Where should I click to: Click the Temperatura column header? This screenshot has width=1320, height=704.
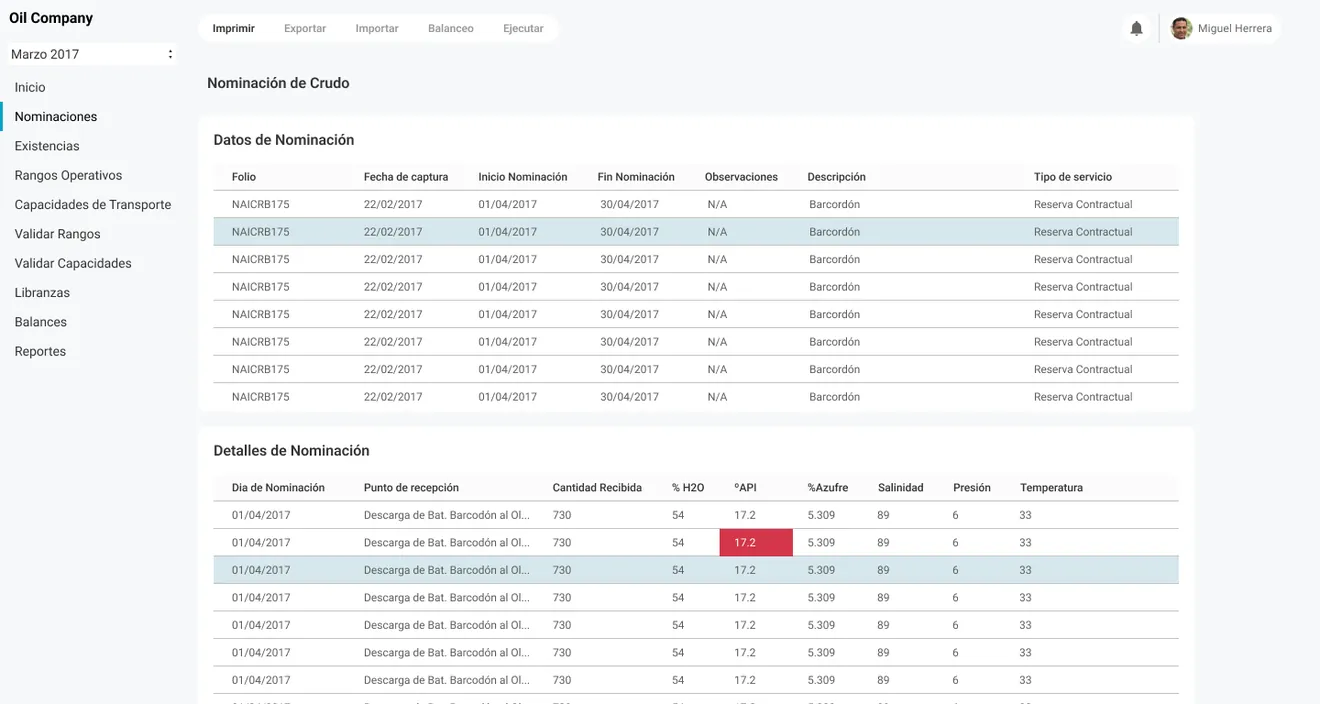coord(1051,488)
